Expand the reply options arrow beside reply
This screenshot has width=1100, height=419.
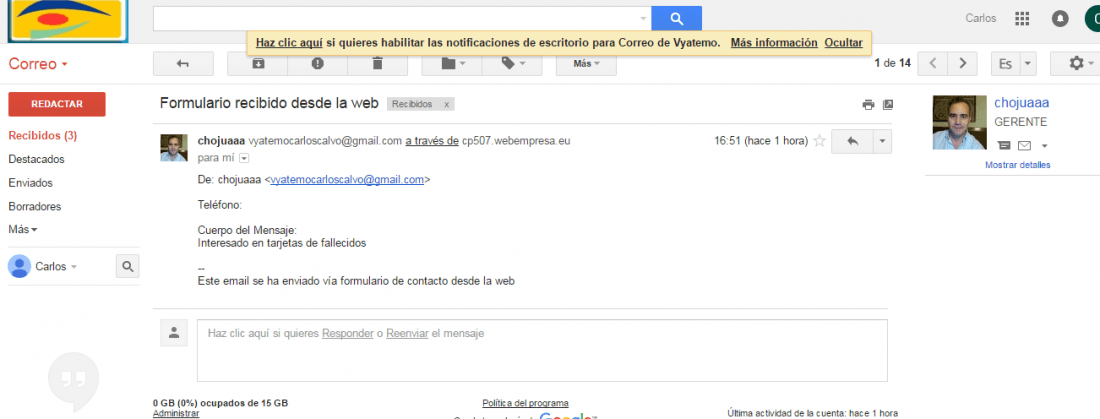[883, 141]
